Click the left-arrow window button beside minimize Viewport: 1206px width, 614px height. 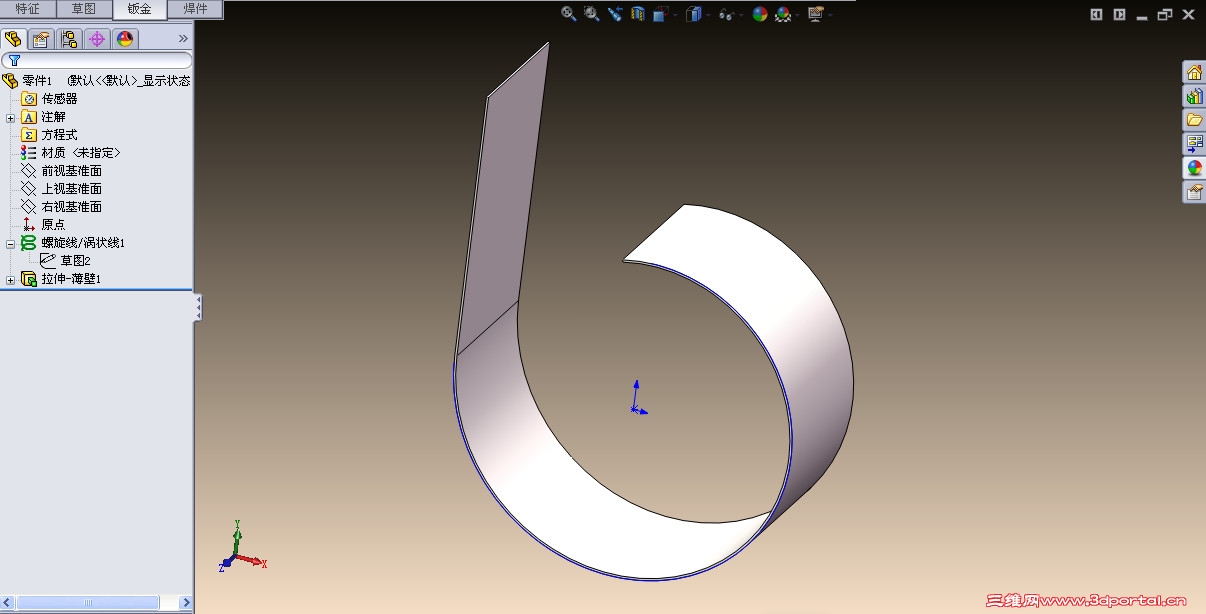tap(1096, 14)
